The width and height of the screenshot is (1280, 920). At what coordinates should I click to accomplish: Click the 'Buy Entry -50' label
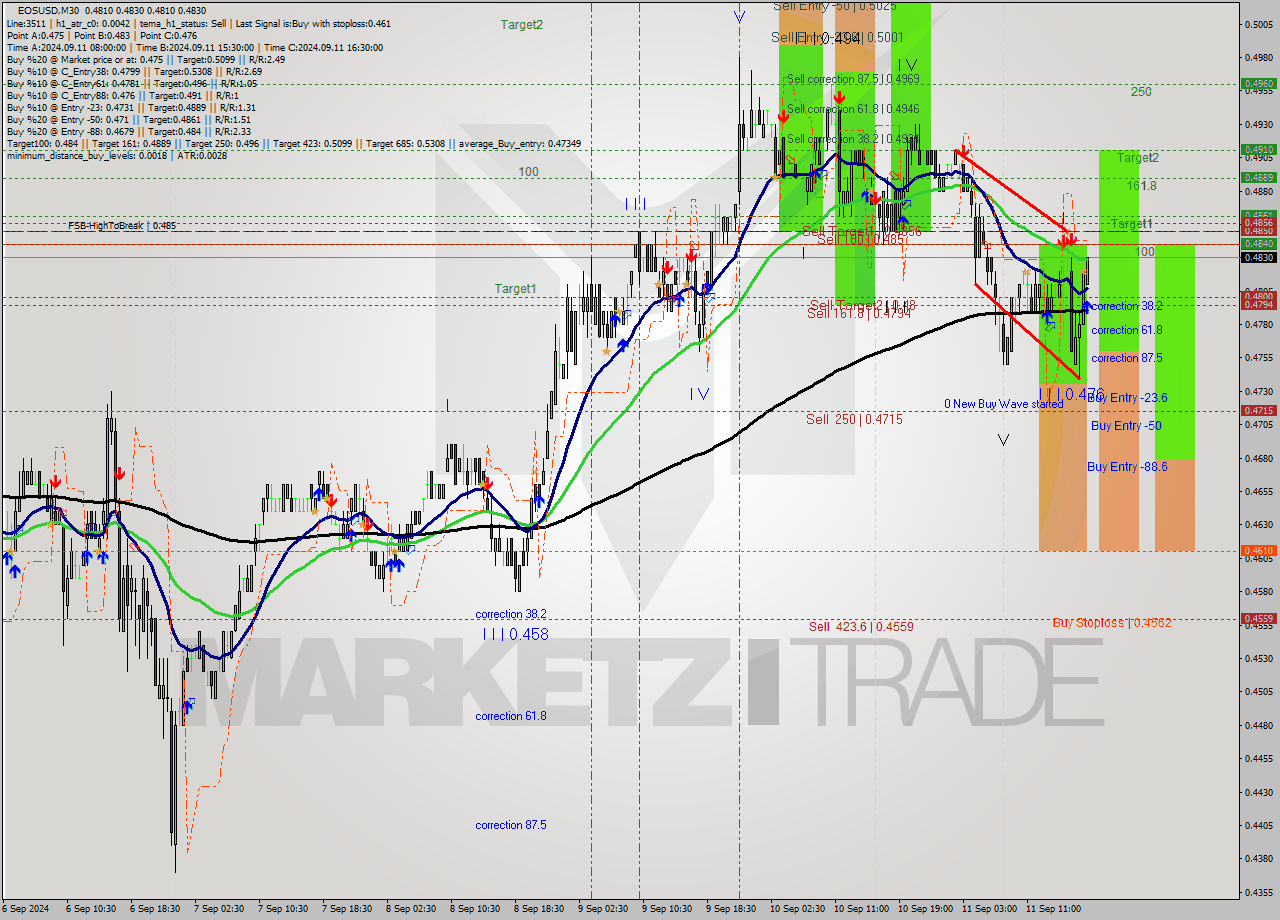[x=1126, y=426]
